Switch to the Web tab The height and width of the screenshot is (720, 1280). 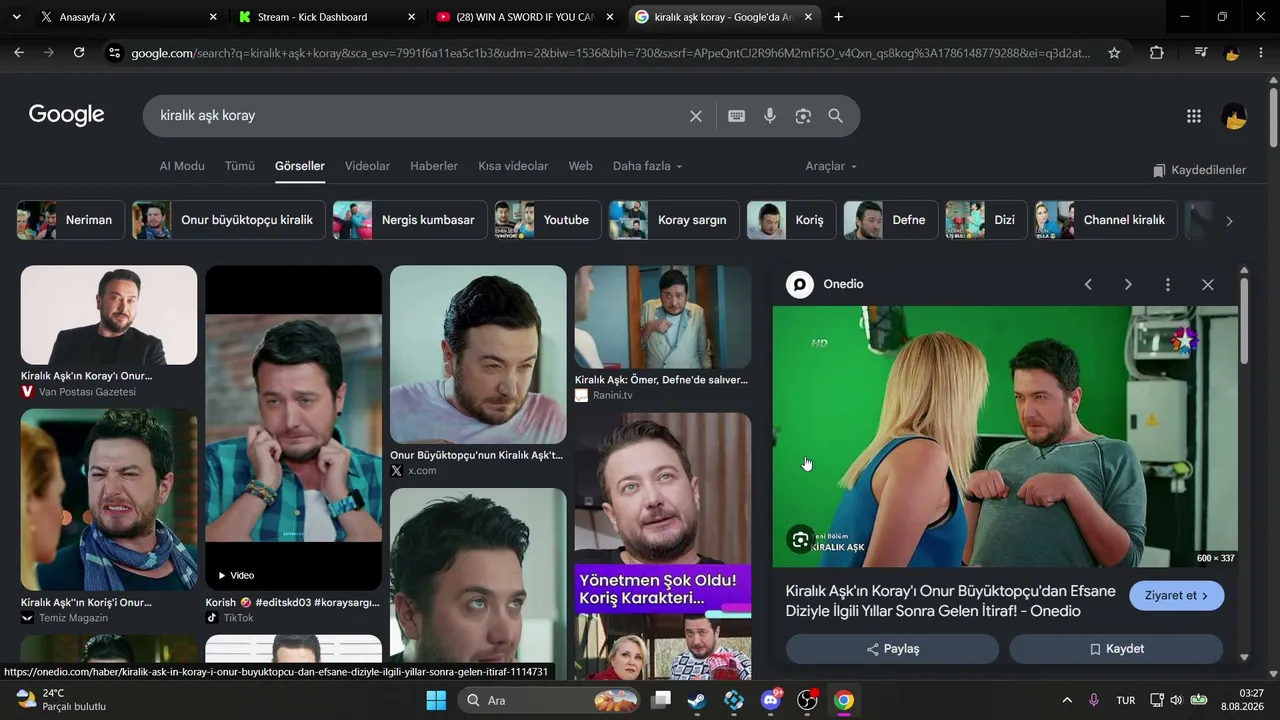581,166
